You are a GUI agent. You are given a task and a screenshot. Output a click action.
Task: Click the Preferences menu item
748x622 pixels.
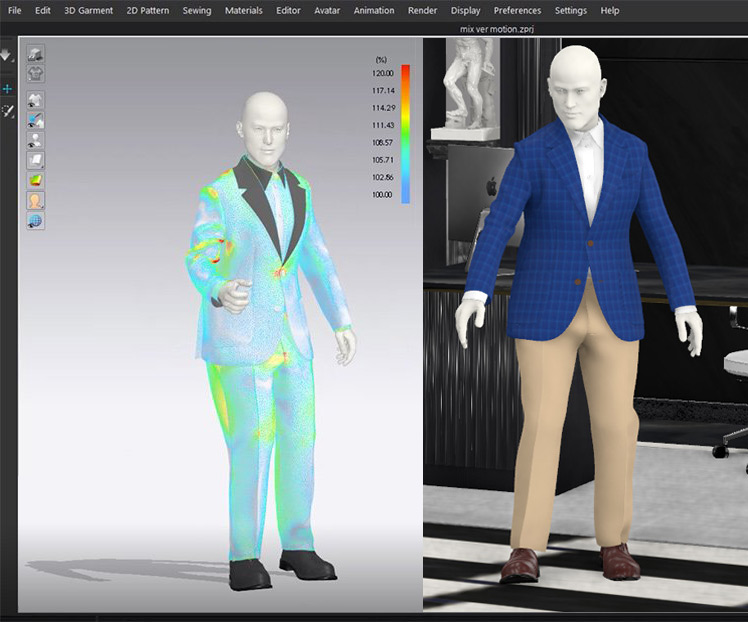tap(517, 10)
